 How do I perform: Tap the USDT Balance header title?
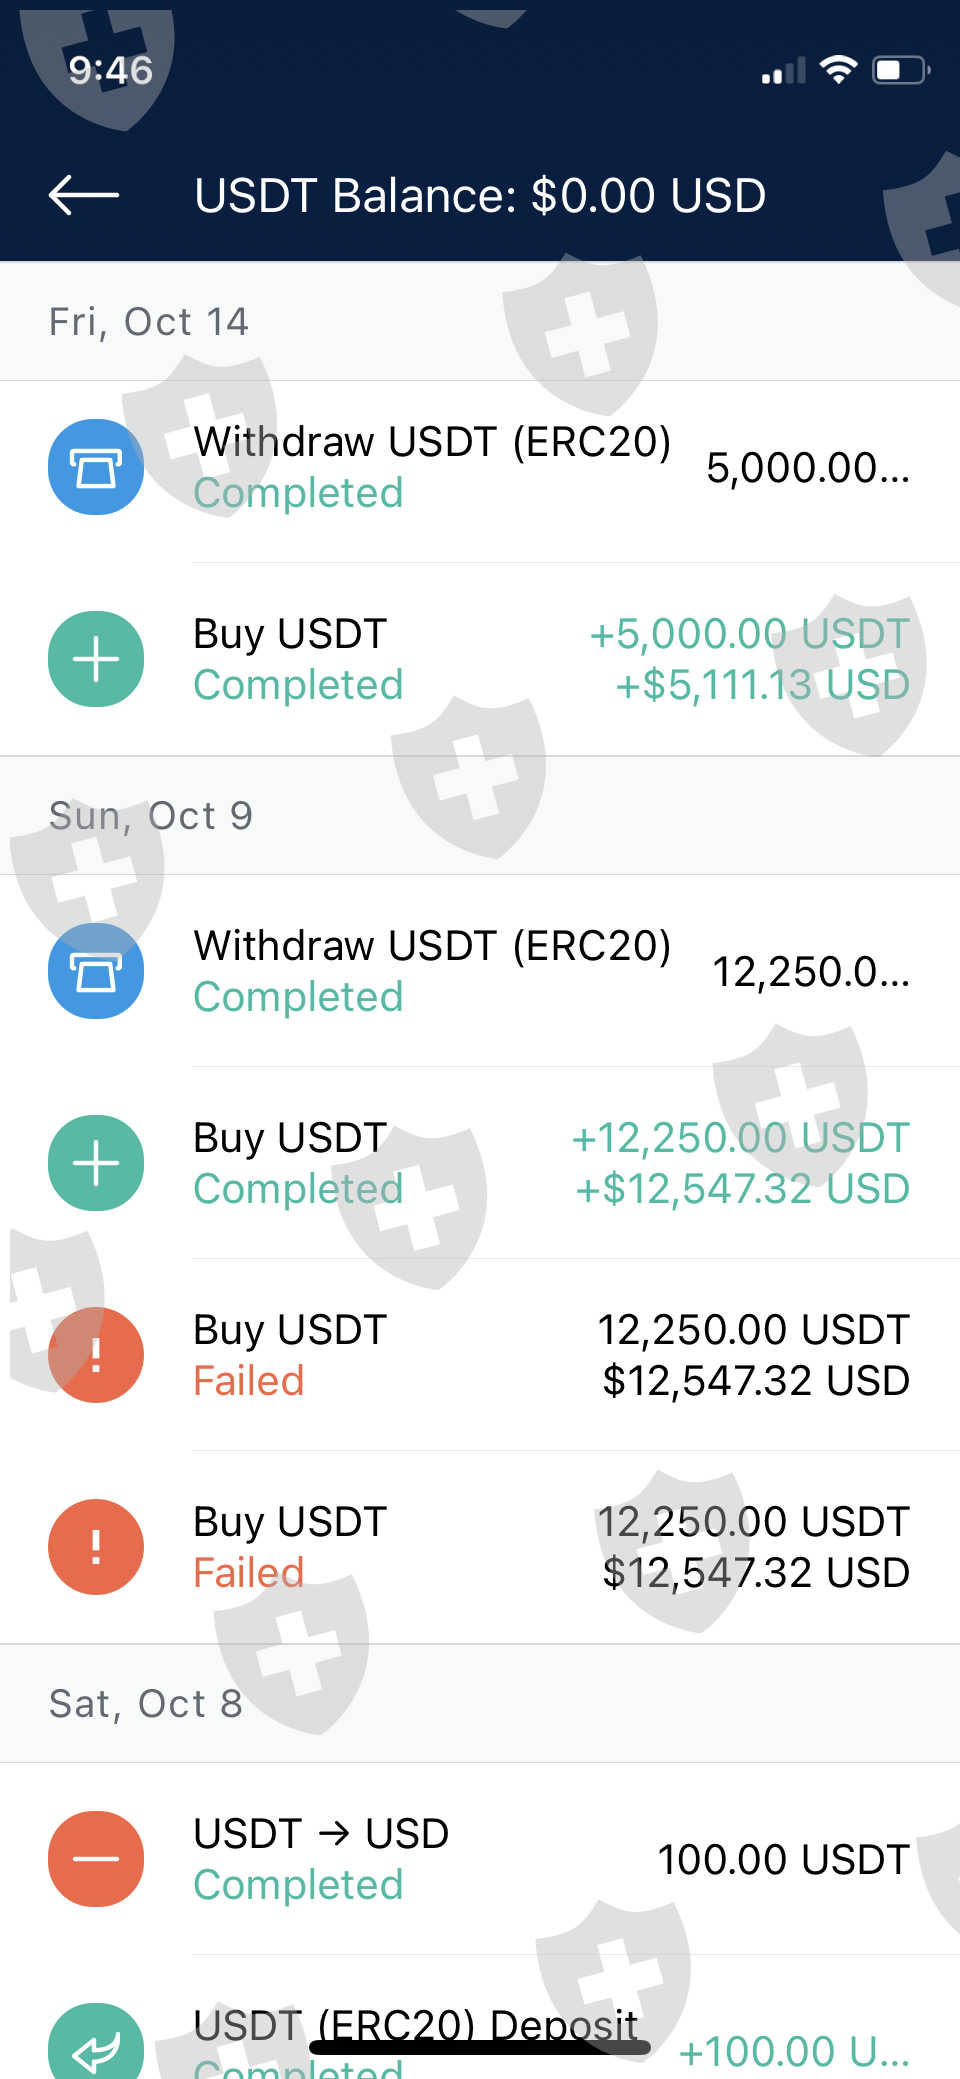pyautogui.click(x=480, y=196)
